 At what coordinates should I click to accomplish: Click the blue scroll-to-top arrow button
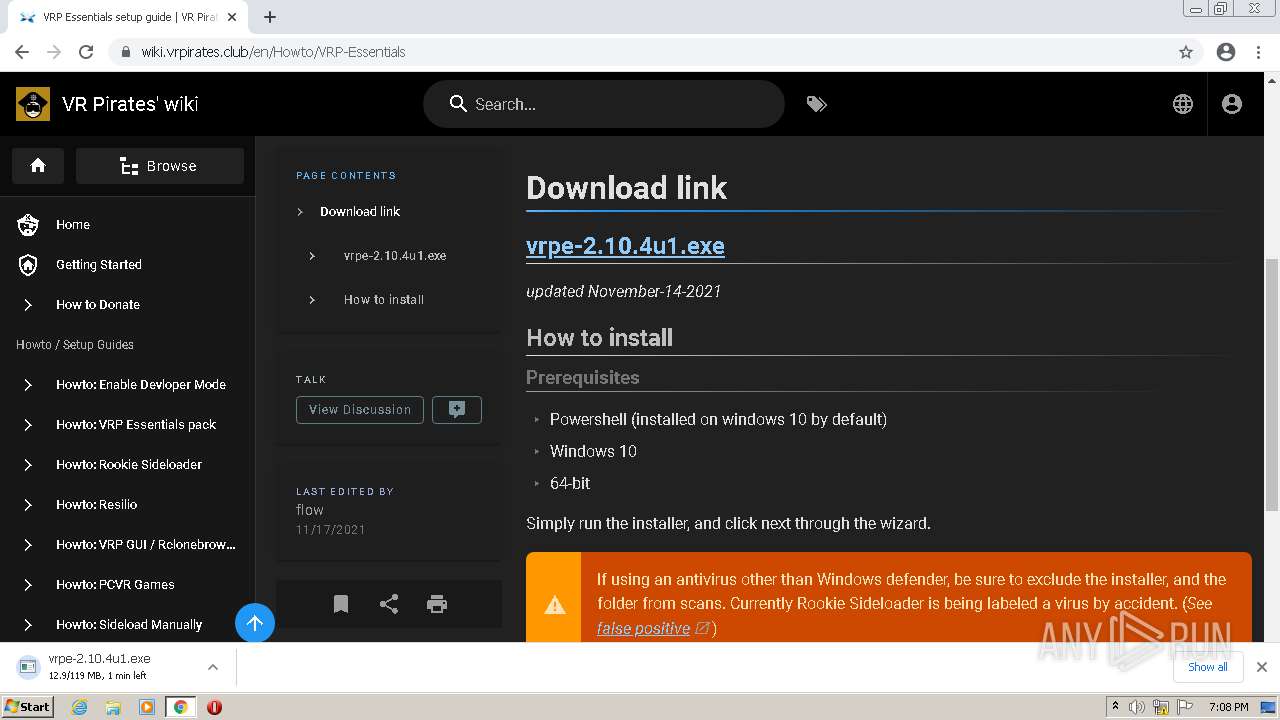pyautogui.click(x=255, y=624)
